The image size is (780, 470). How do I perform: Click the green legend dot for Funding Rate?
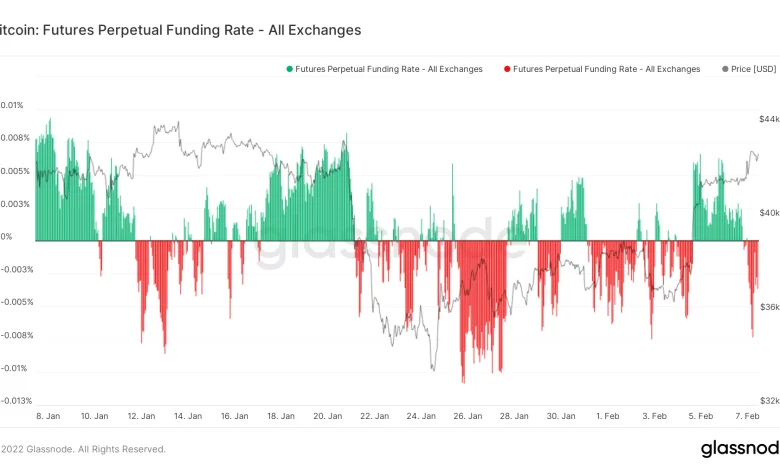pyautogui.click(x=290, y=69)
